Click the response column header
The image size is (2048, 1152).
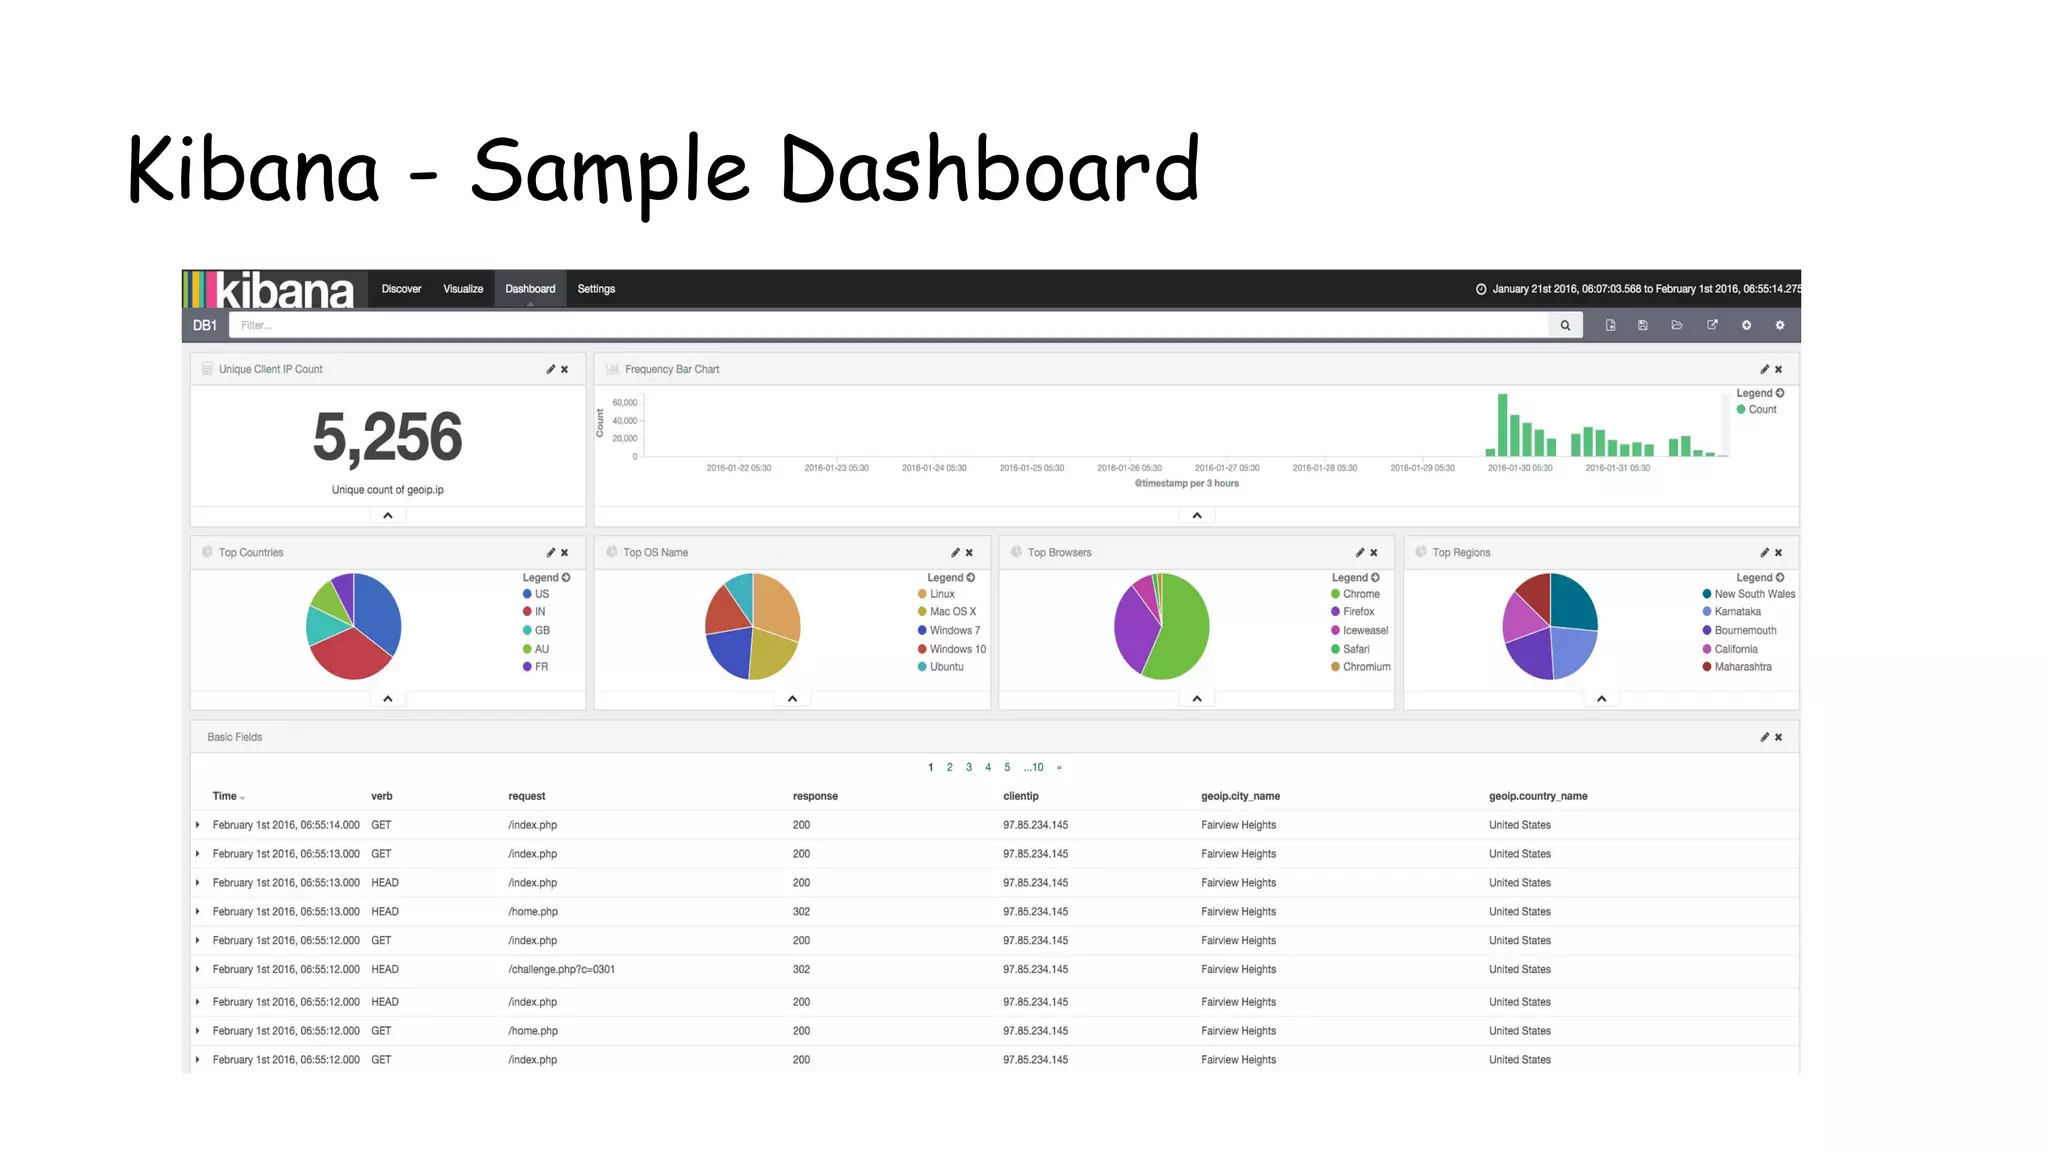pos(815,797)
